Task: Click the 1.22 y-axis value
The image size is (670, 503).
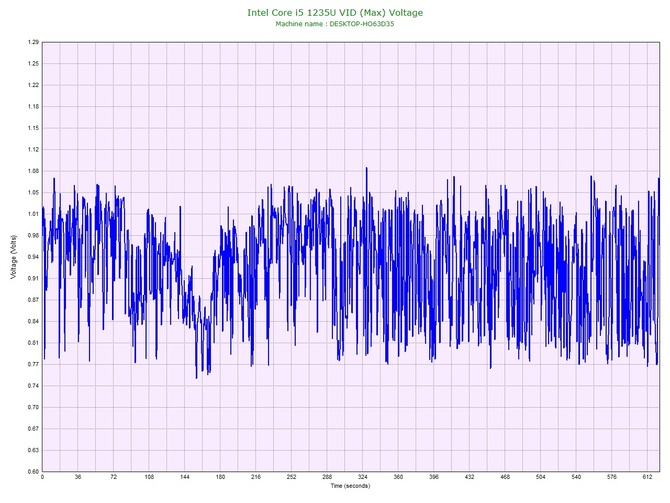Action: 33,85
